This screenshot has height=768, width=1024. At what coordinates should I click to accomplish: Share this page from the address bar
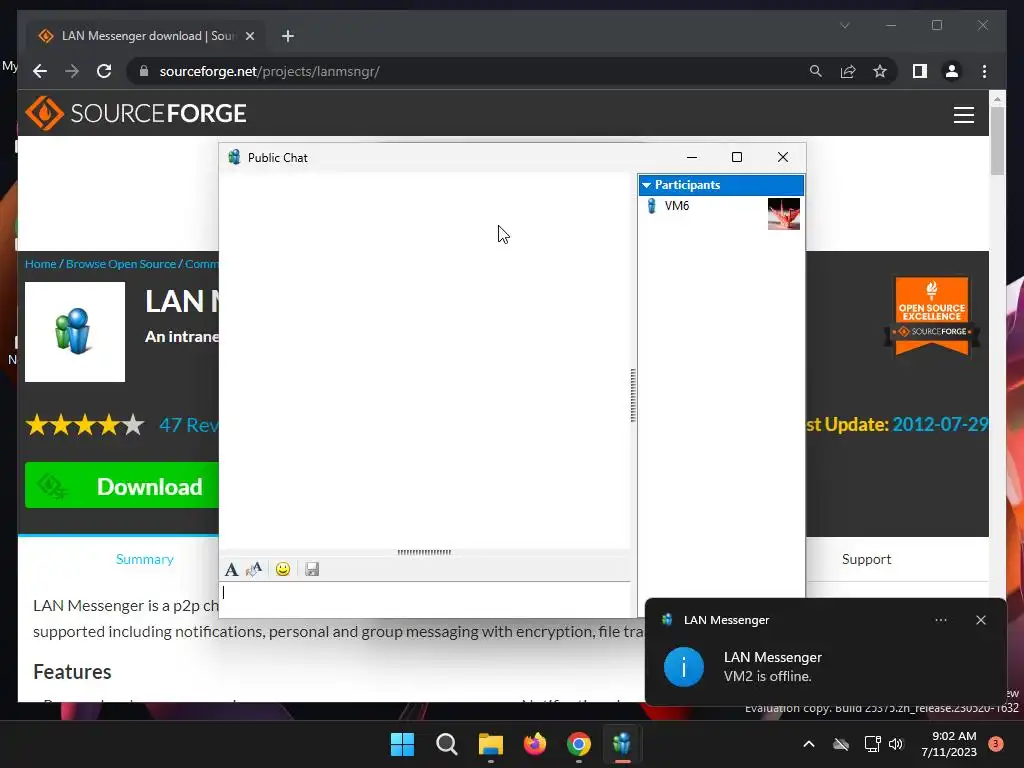tap(848, 71)
